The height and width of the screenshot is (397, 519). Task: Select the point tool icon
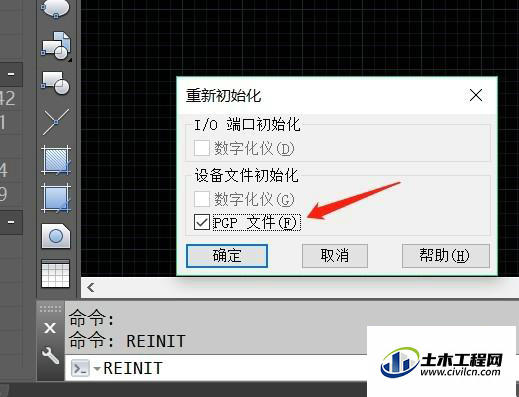pos(56,122)
